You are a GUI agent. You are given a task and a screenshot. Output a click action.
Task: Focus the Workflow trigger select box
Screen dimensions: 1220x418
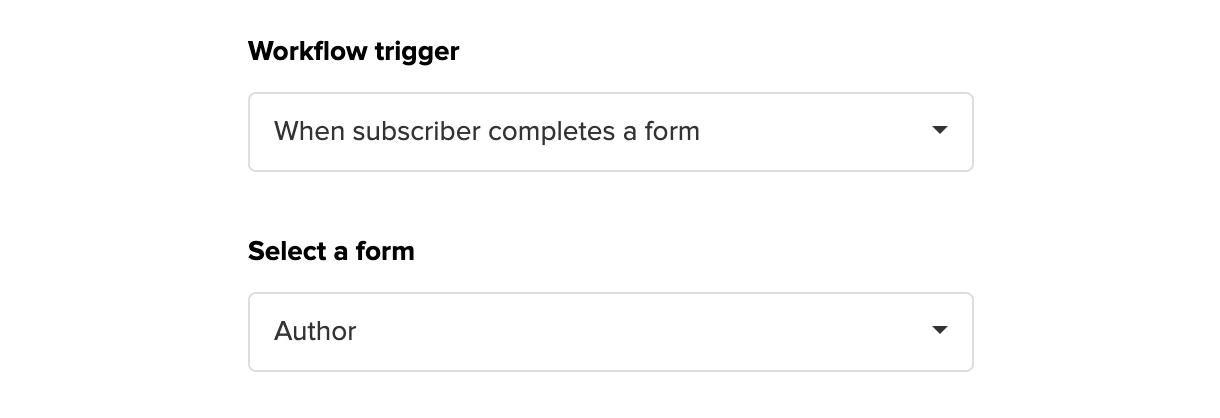tap(610, 132)
